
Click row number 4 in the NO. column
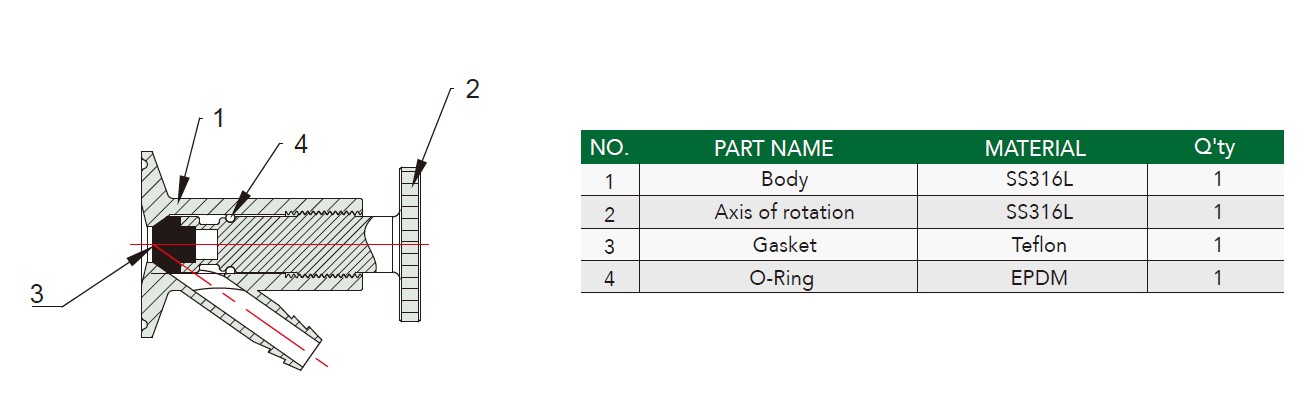(609, 277)
